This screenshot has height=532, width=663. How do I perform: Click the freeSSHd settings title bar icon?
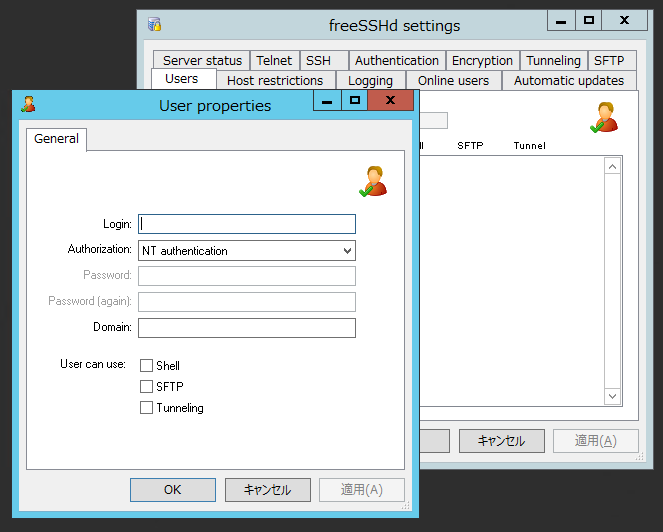[154, 25]
